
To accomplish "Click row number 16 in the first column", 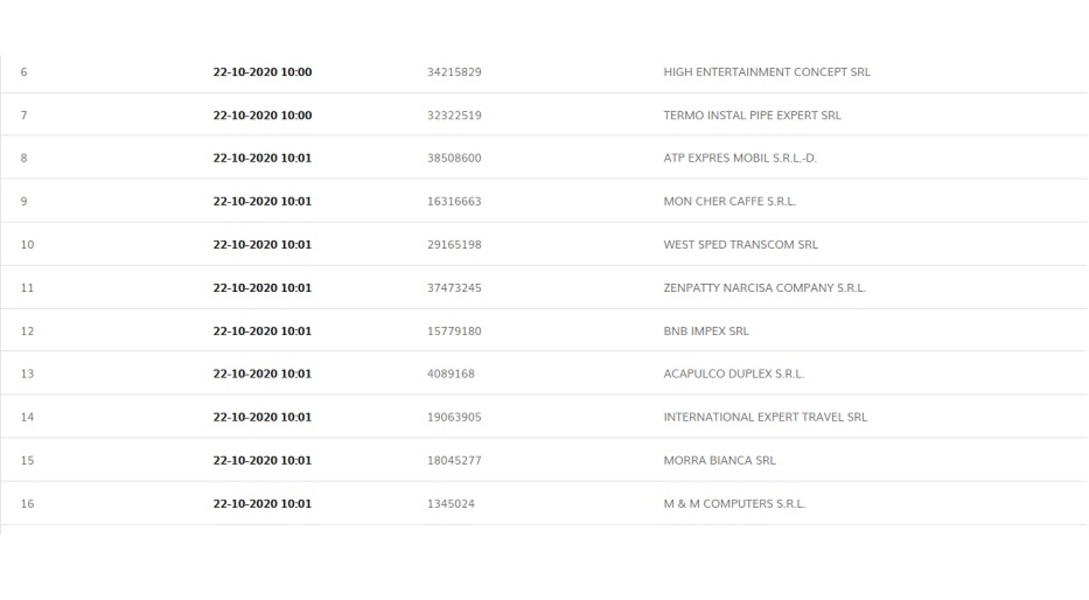I will 27,504.
